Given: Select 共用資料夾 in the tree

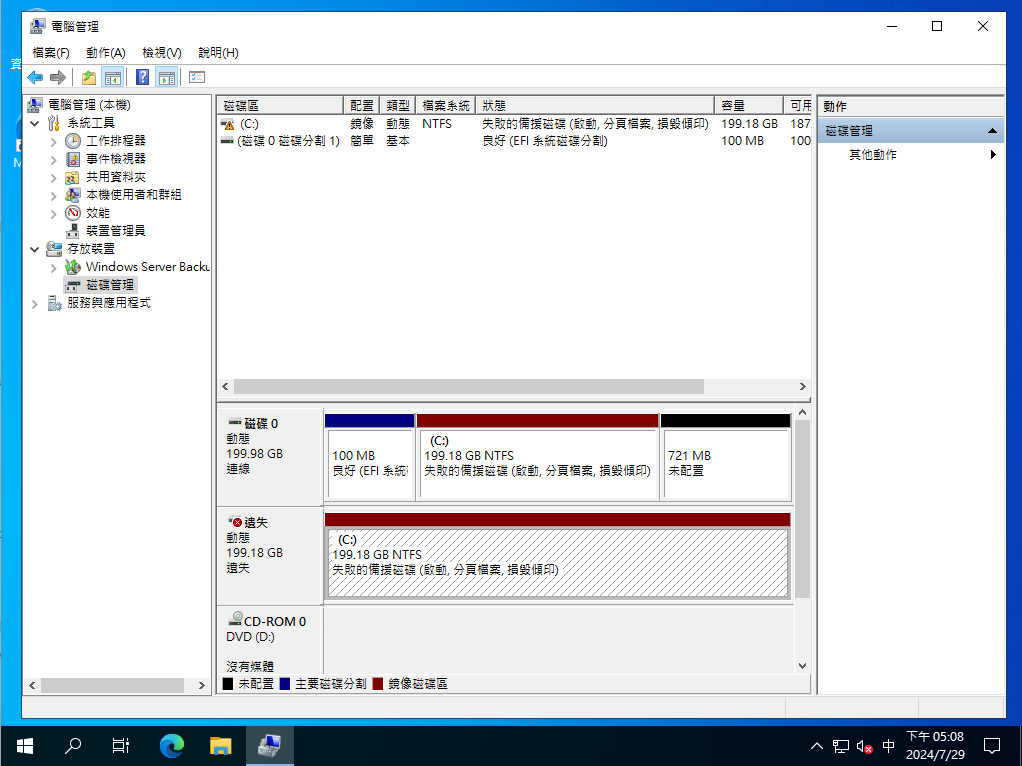Looking at the screenshot, I should pos(115,177).
